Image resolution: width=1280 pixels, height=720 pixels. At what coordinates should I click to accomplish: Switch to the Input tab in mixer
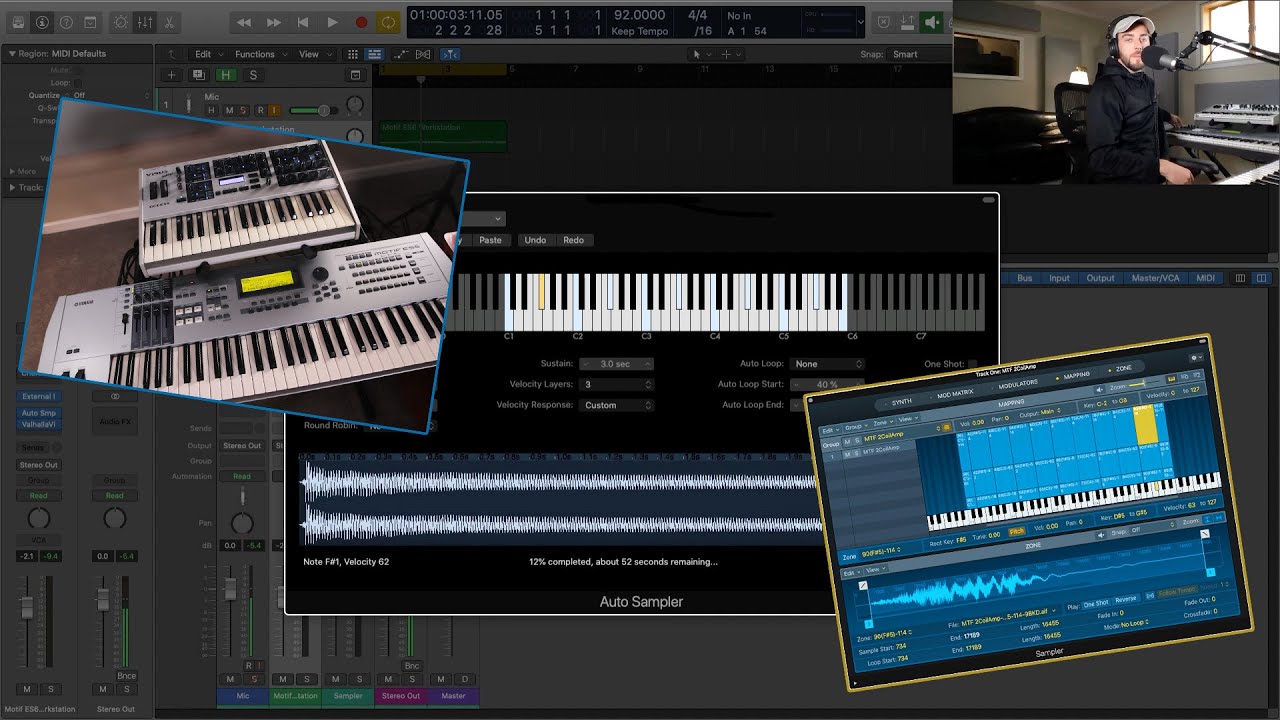1058,278
